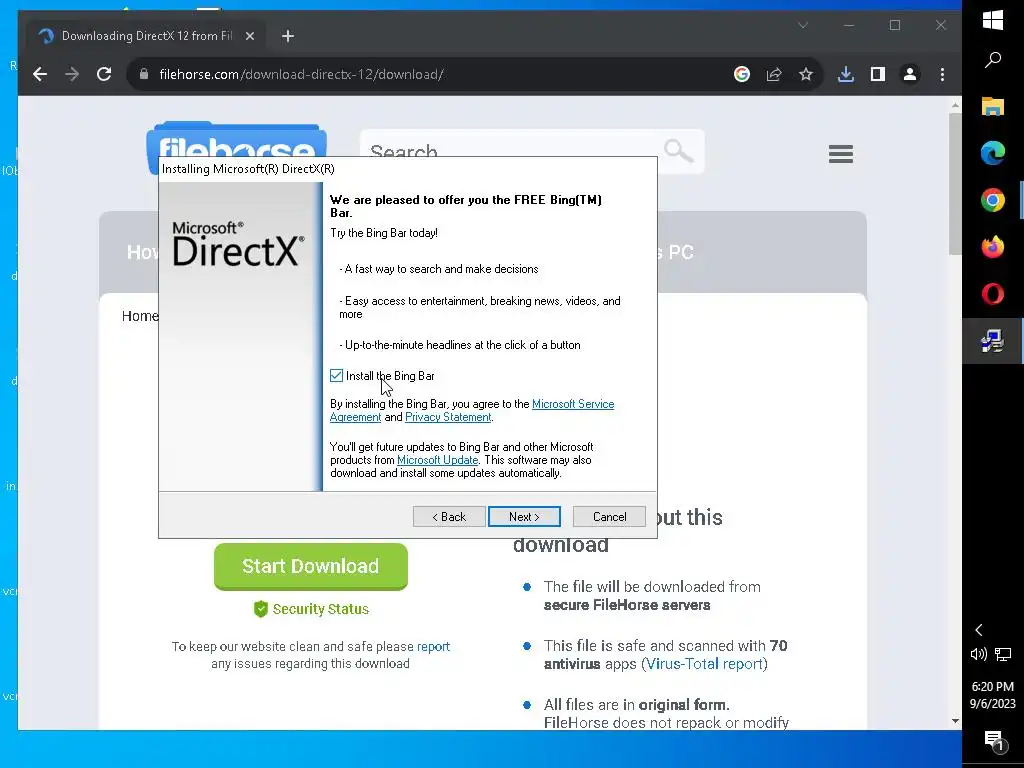Image resolution: width=1024 pixels, height=768 pixels.
Task: Open the Security Status link
Action: pyautogui.click(x=311, y=609)
